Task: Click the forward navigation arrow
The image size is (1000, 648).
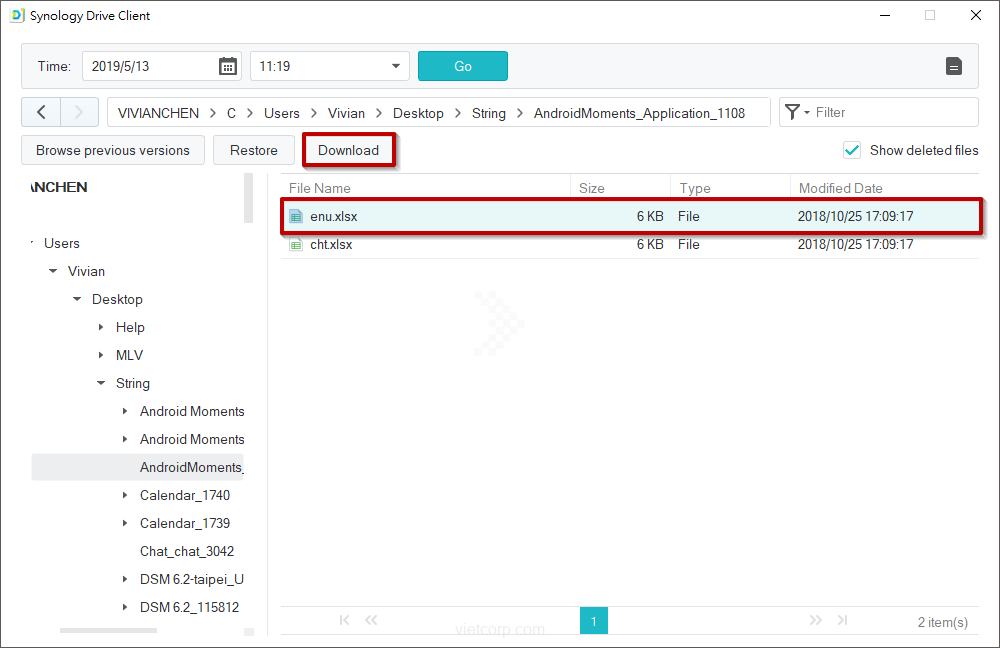Action: (x=79, y=112)
